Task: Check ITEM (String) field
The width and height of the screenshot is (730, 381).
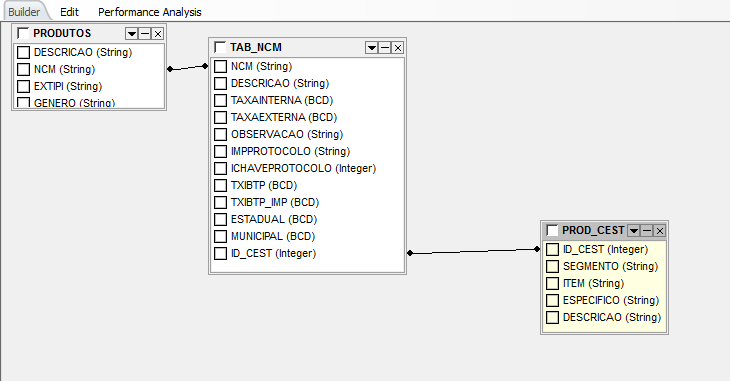Action: click(552, 283)
